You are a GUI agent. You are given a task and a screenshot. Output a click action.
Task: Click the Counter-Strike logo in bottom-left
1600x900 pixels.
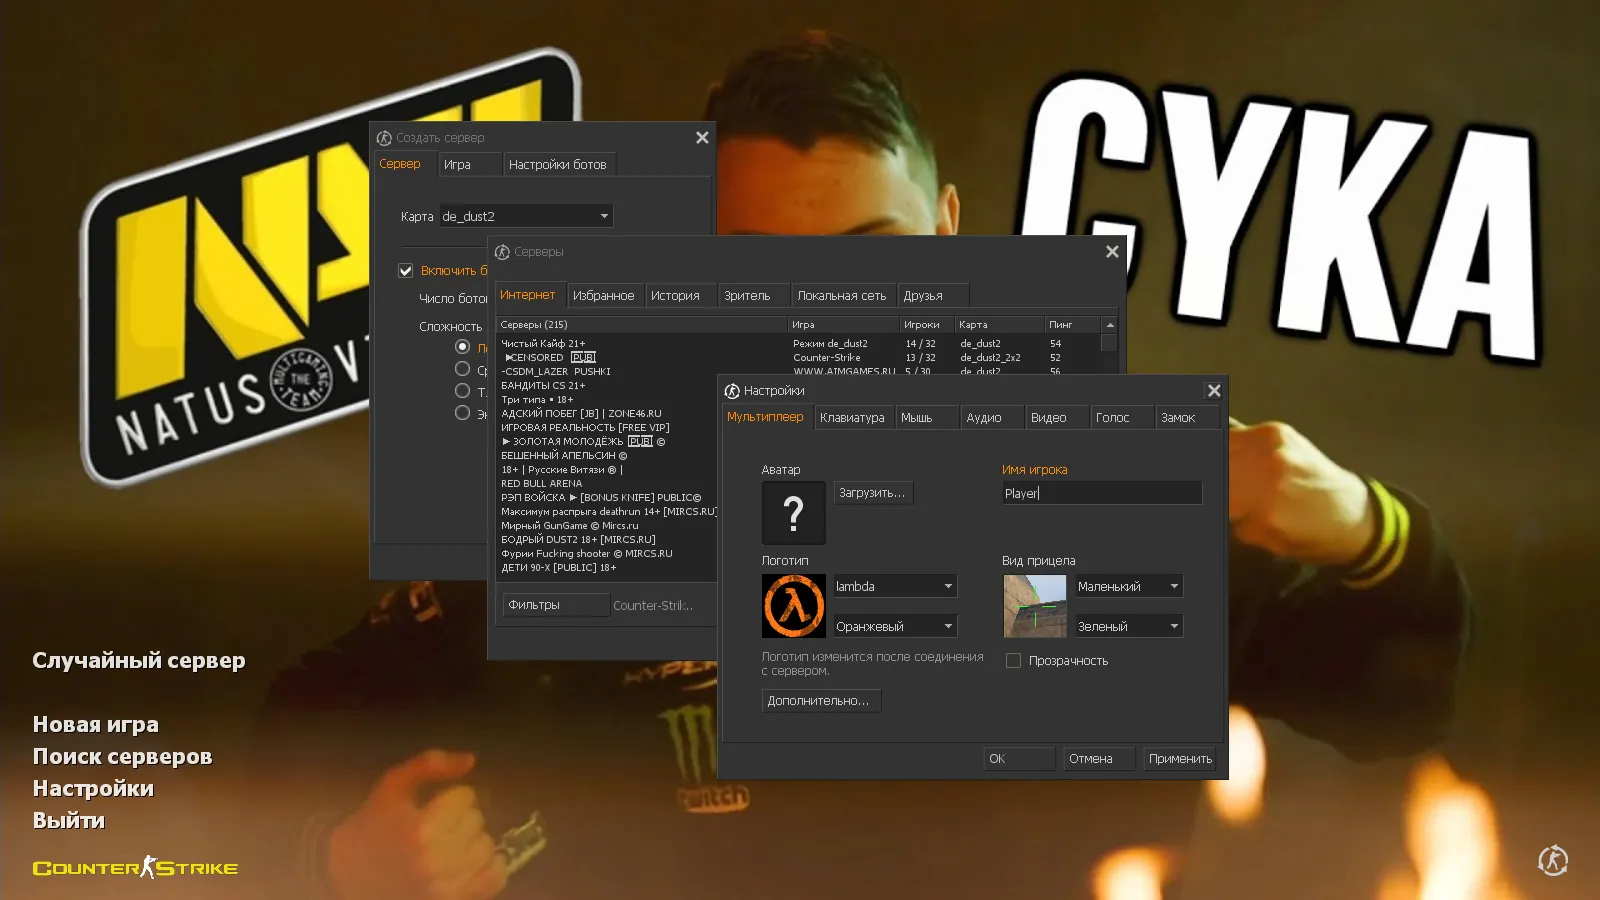[x=135, y=868]
